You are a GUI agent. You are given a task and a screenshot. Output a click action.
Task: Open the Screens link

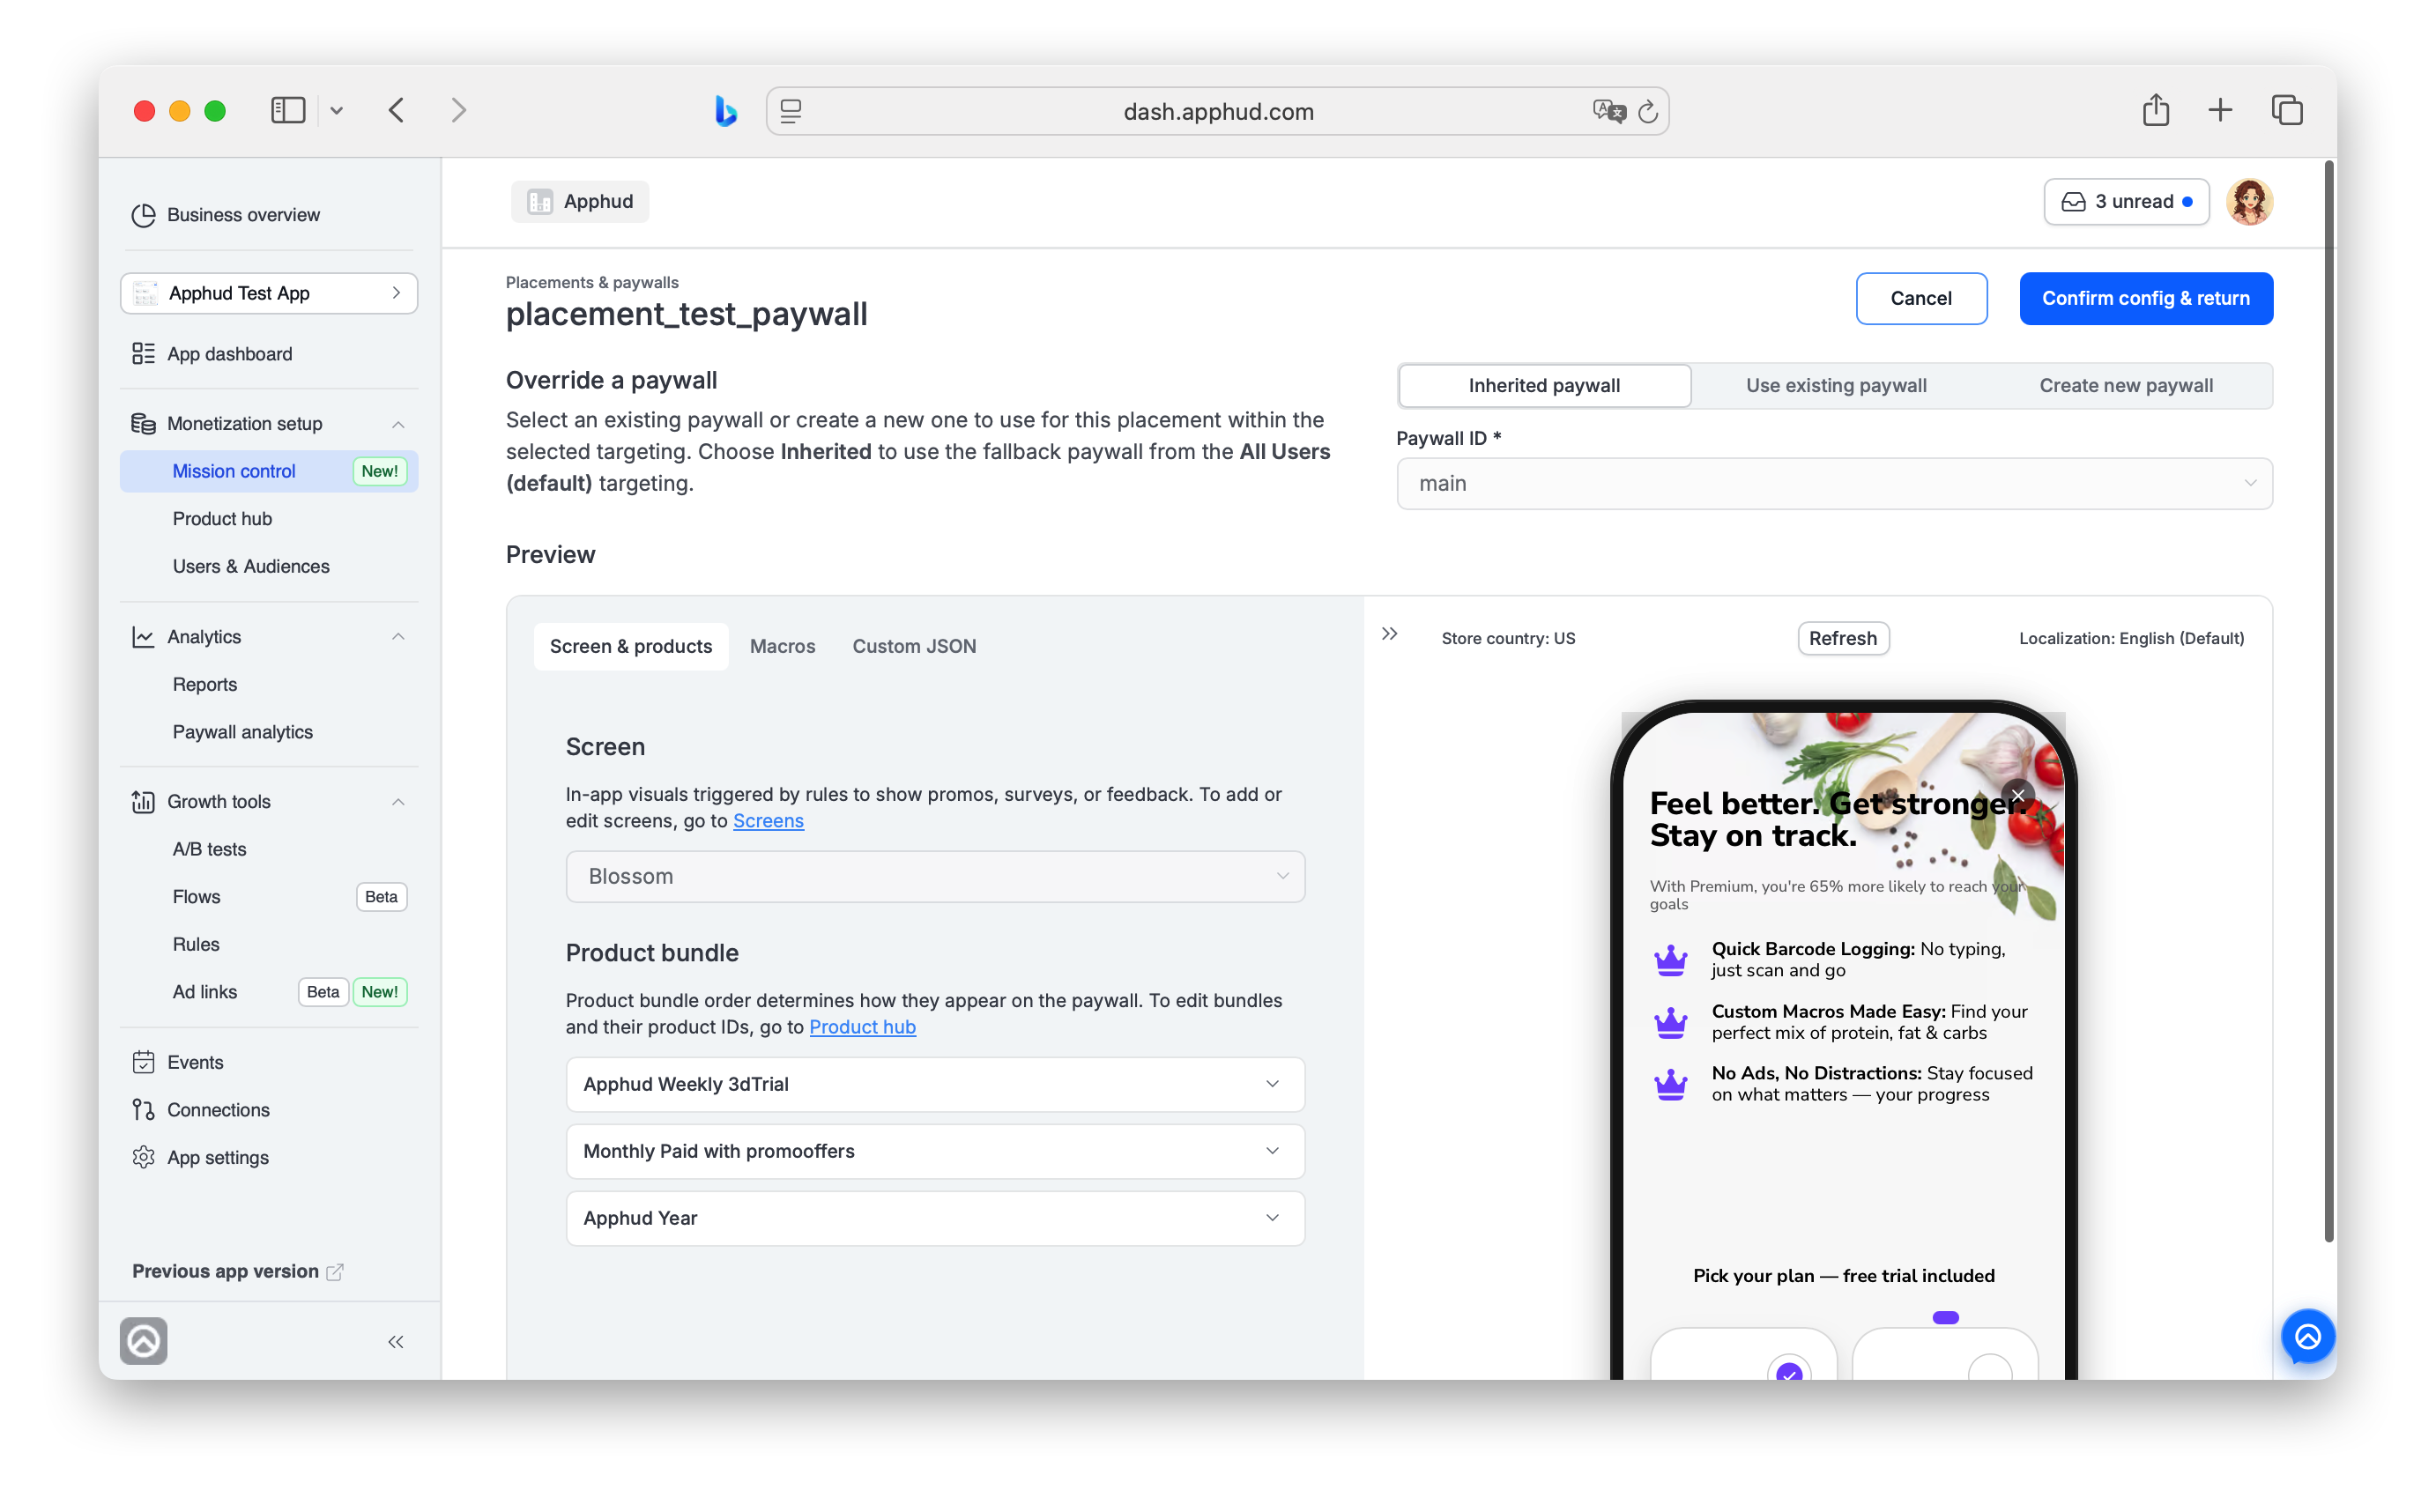[768, 821]
